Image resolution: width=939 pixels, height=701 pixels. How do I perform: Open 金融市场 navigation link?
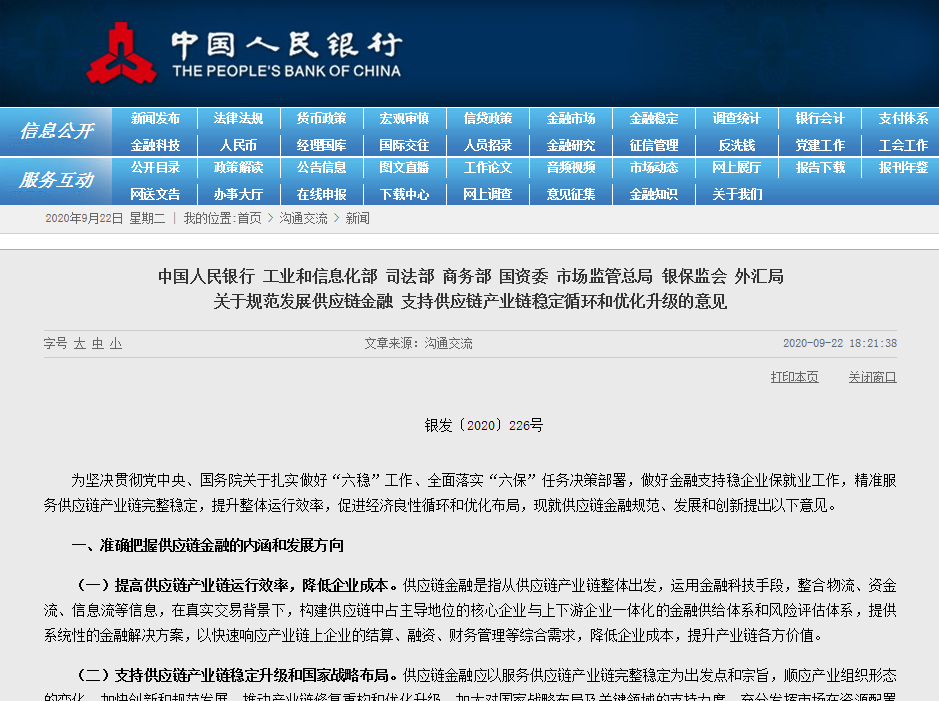[x=571, y=119]
